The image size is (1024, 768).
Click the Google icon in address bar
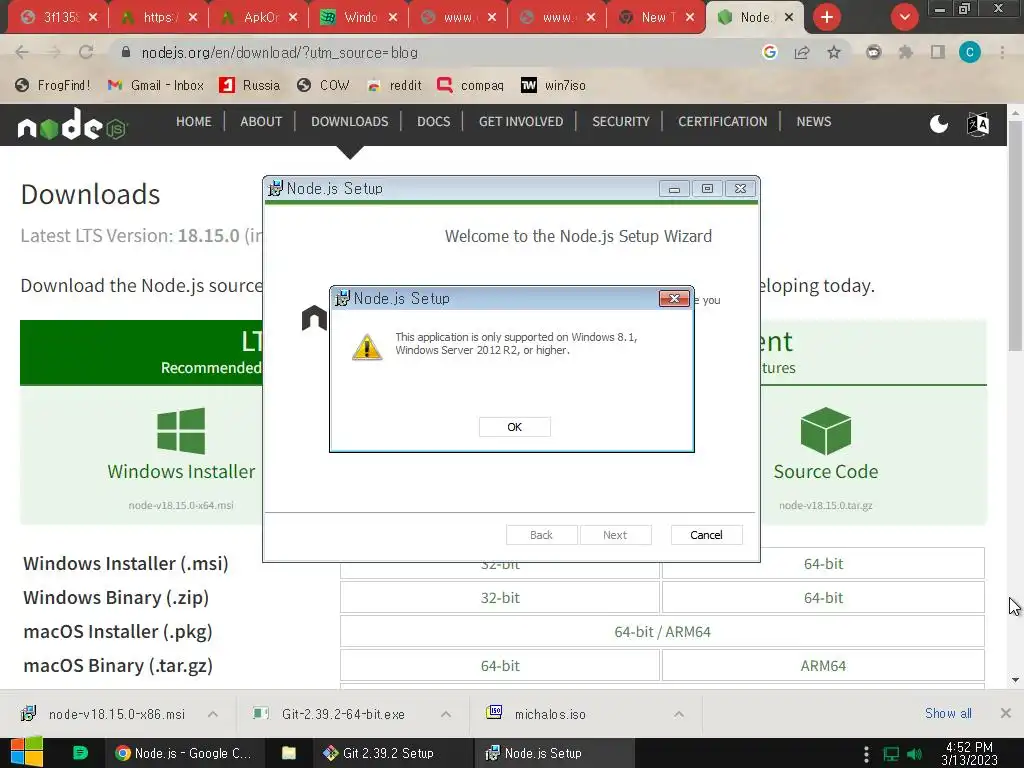(x=770, y=52)
